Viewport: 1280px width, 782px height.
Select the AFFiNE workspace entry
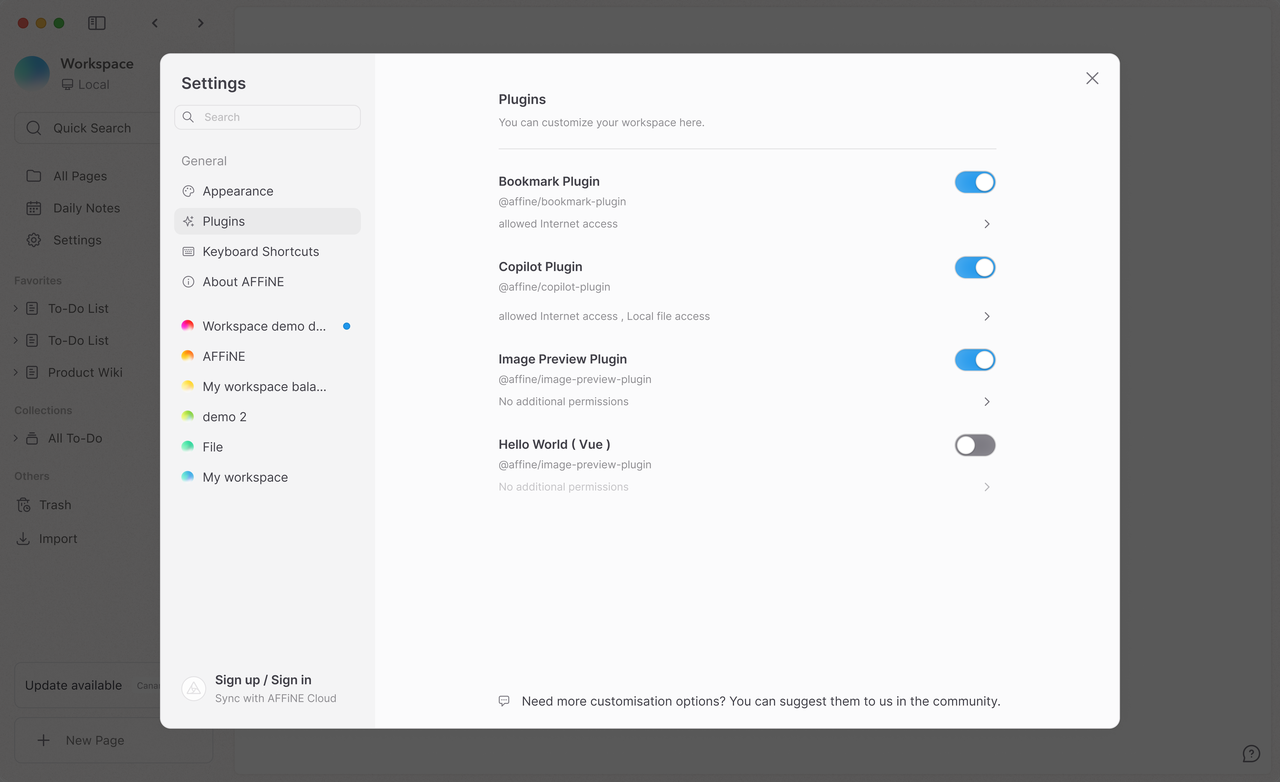(x=267, y=356)
